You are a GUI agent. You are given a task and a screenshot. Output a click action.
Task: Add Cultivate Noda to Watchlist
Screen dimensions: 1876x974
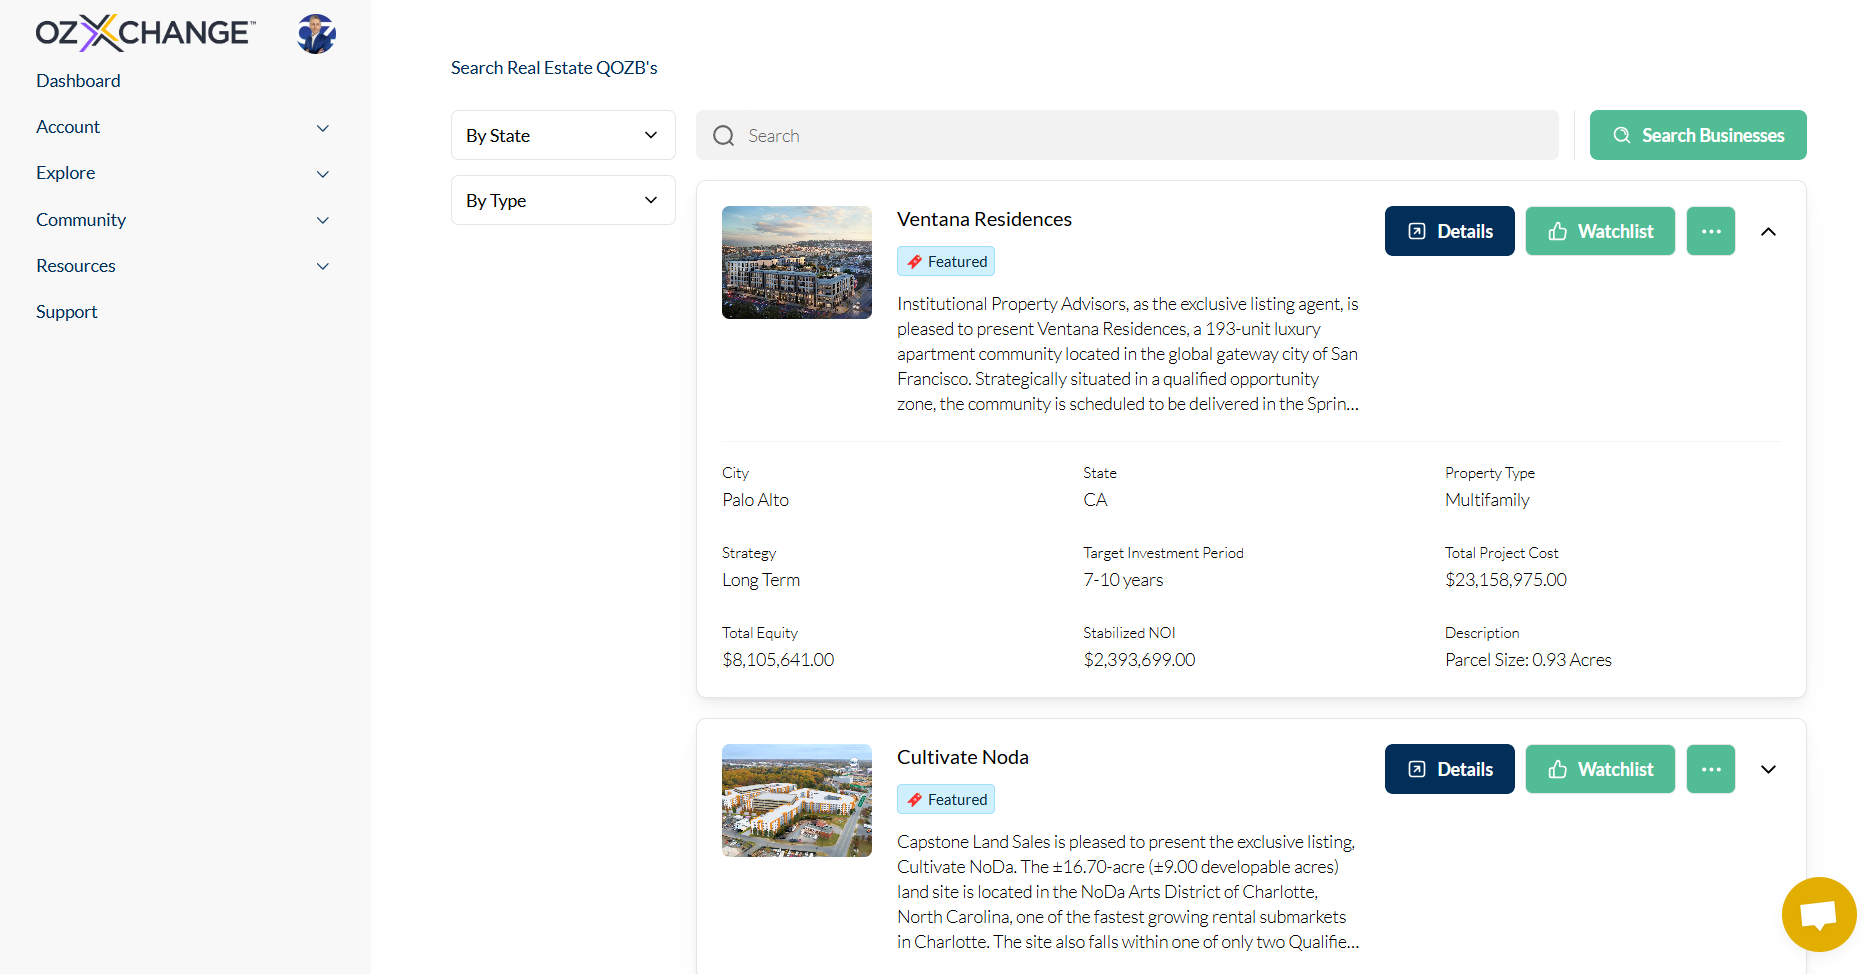[1599, 769]
